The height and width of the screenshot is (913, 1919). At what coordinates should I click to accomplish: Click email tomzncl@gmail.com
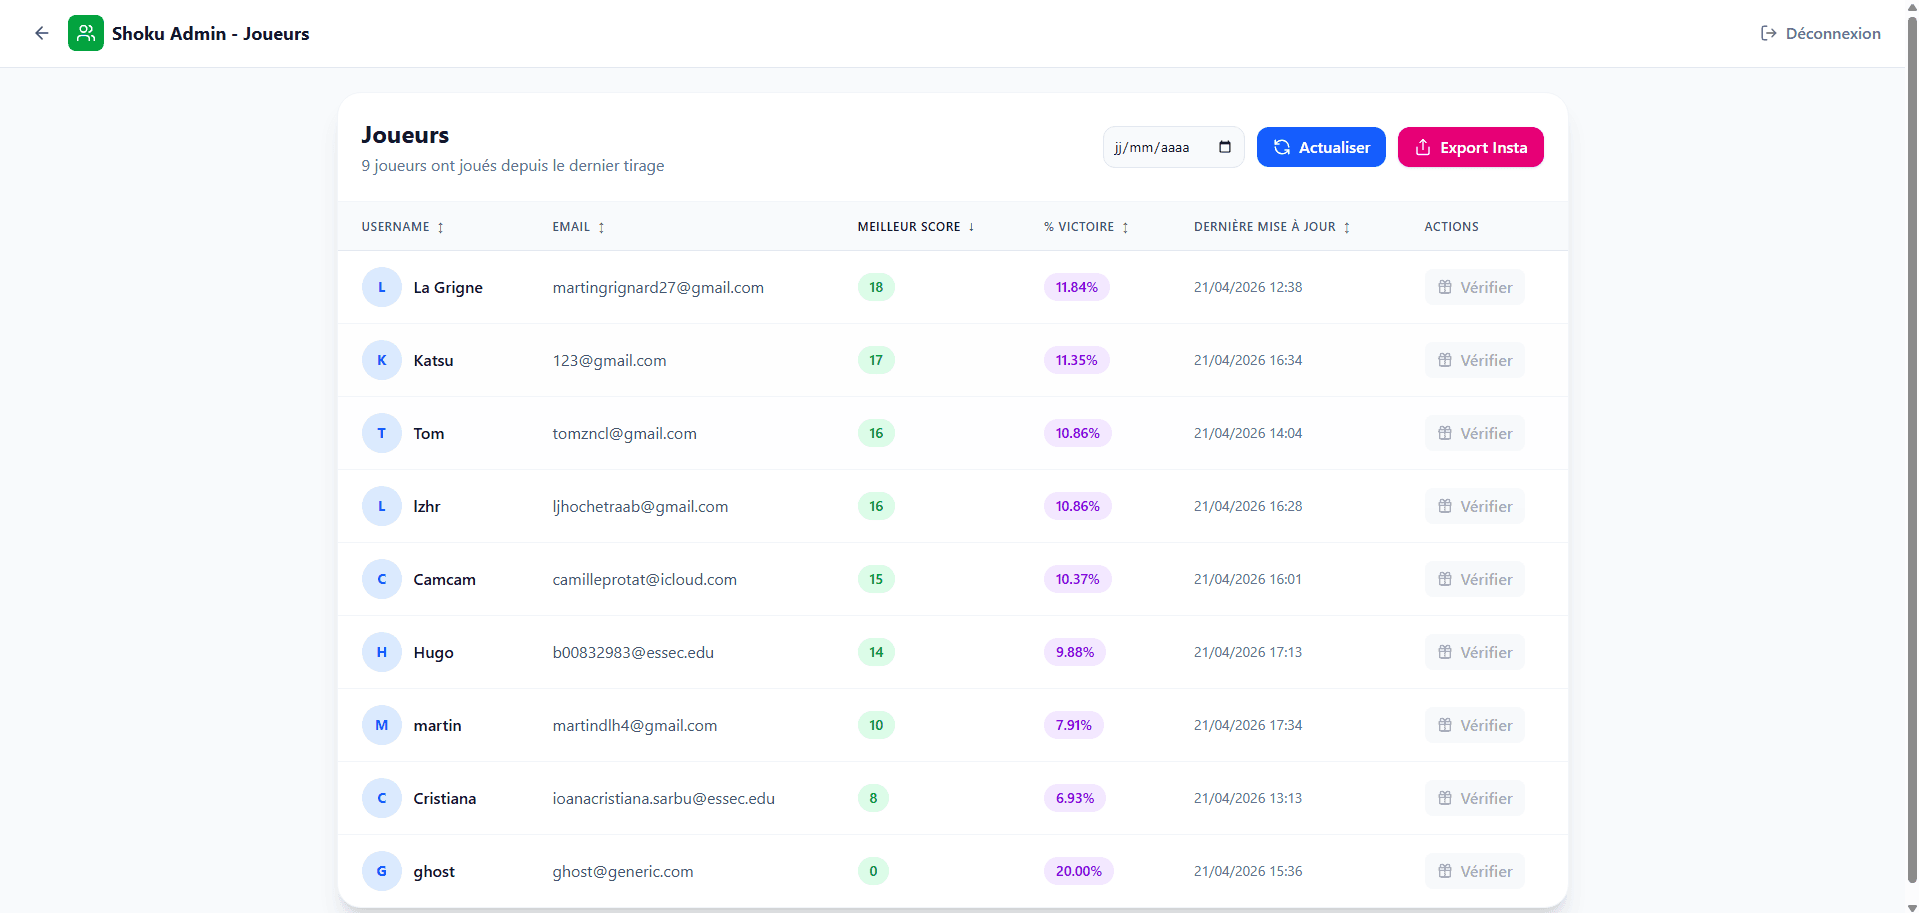pos(624,433)
